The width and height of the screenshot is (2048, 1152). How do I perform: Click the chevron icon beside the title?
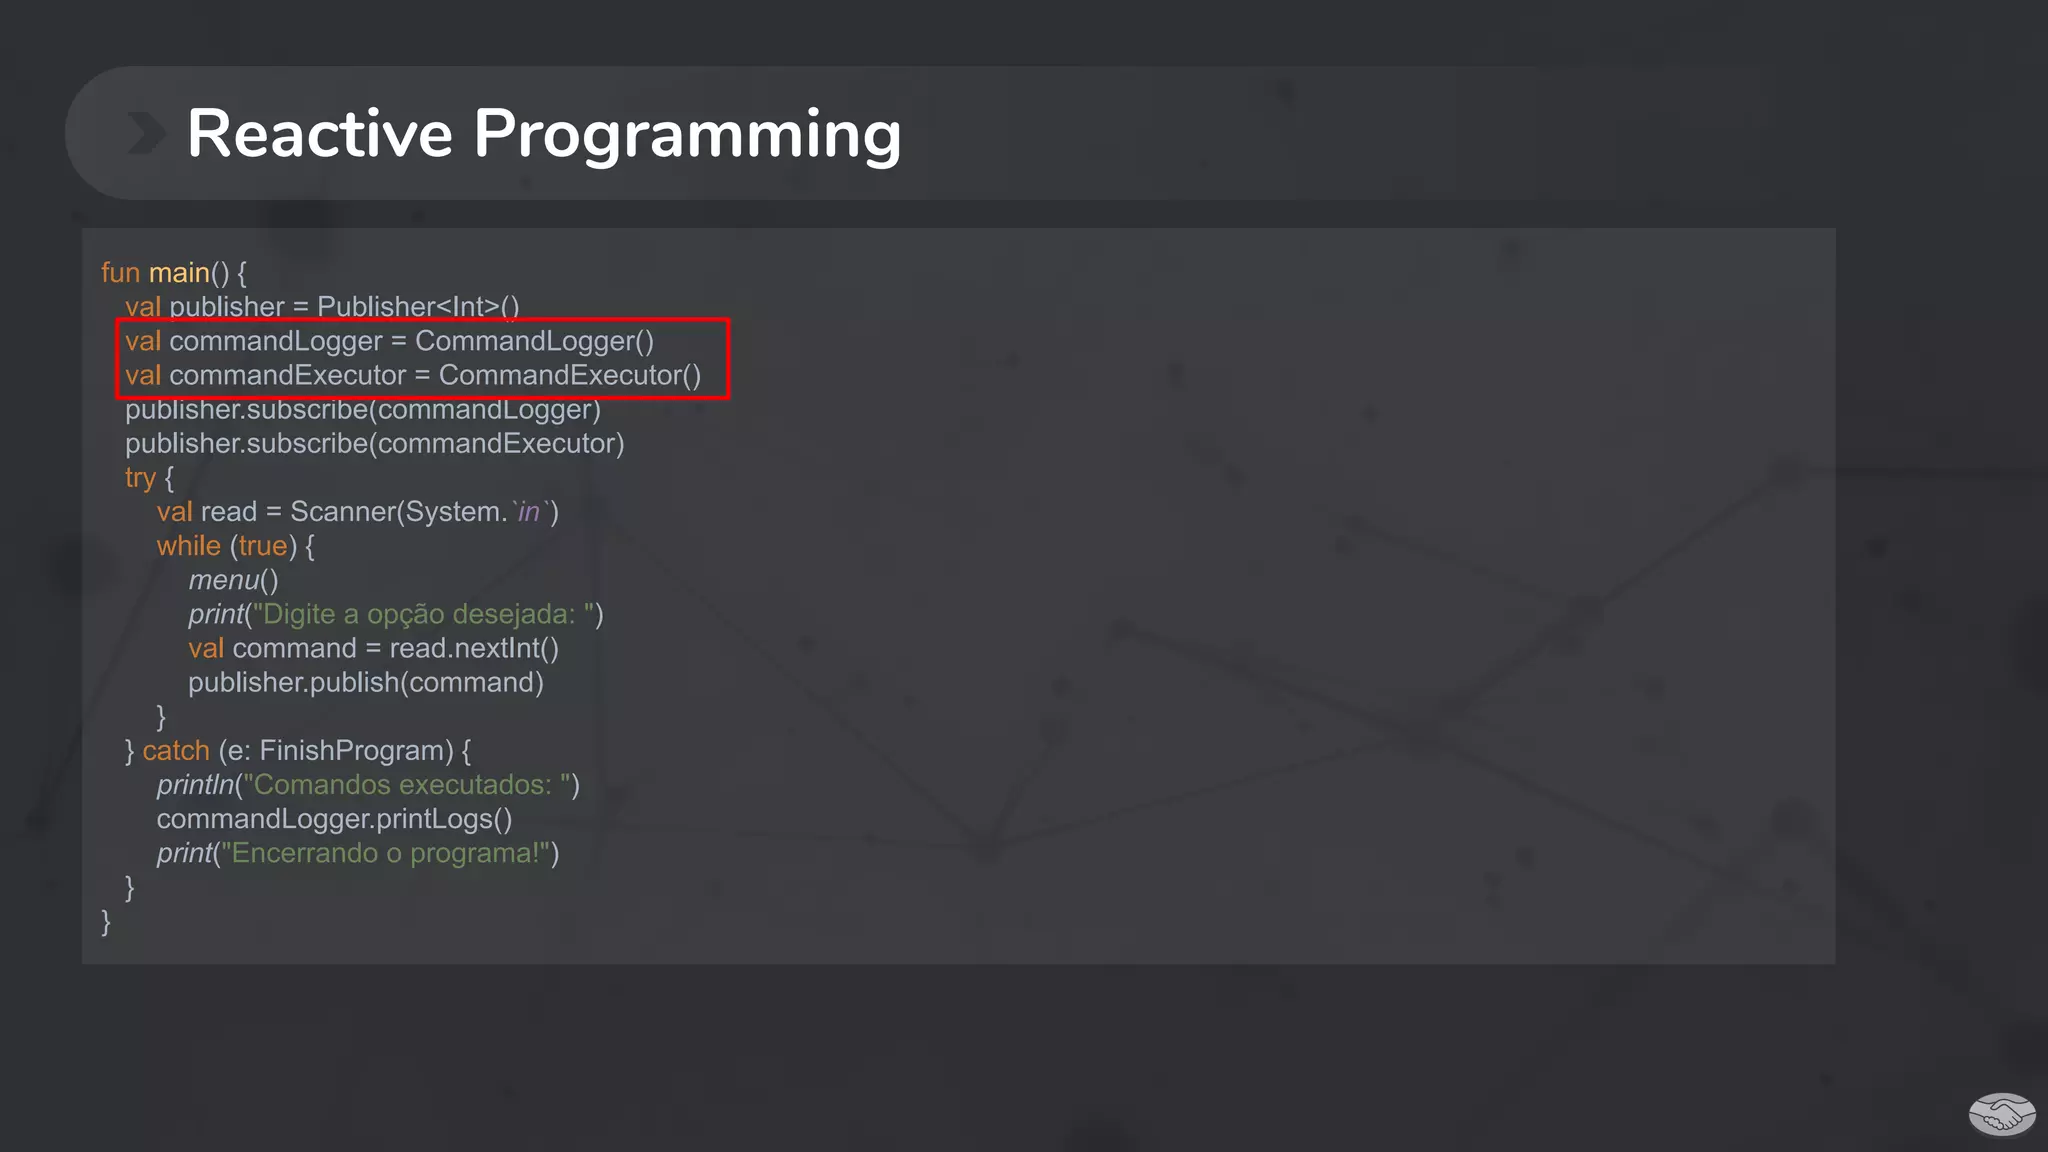146,133
